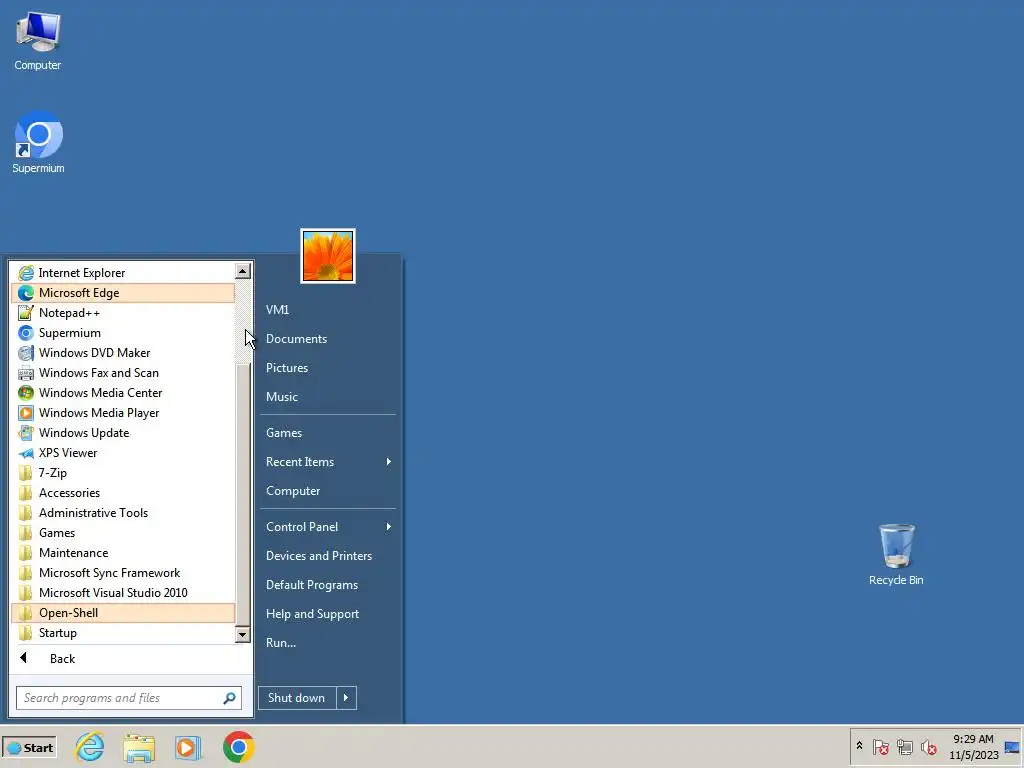Open Help and Support
1024x768 pixels.
point(328,614)
